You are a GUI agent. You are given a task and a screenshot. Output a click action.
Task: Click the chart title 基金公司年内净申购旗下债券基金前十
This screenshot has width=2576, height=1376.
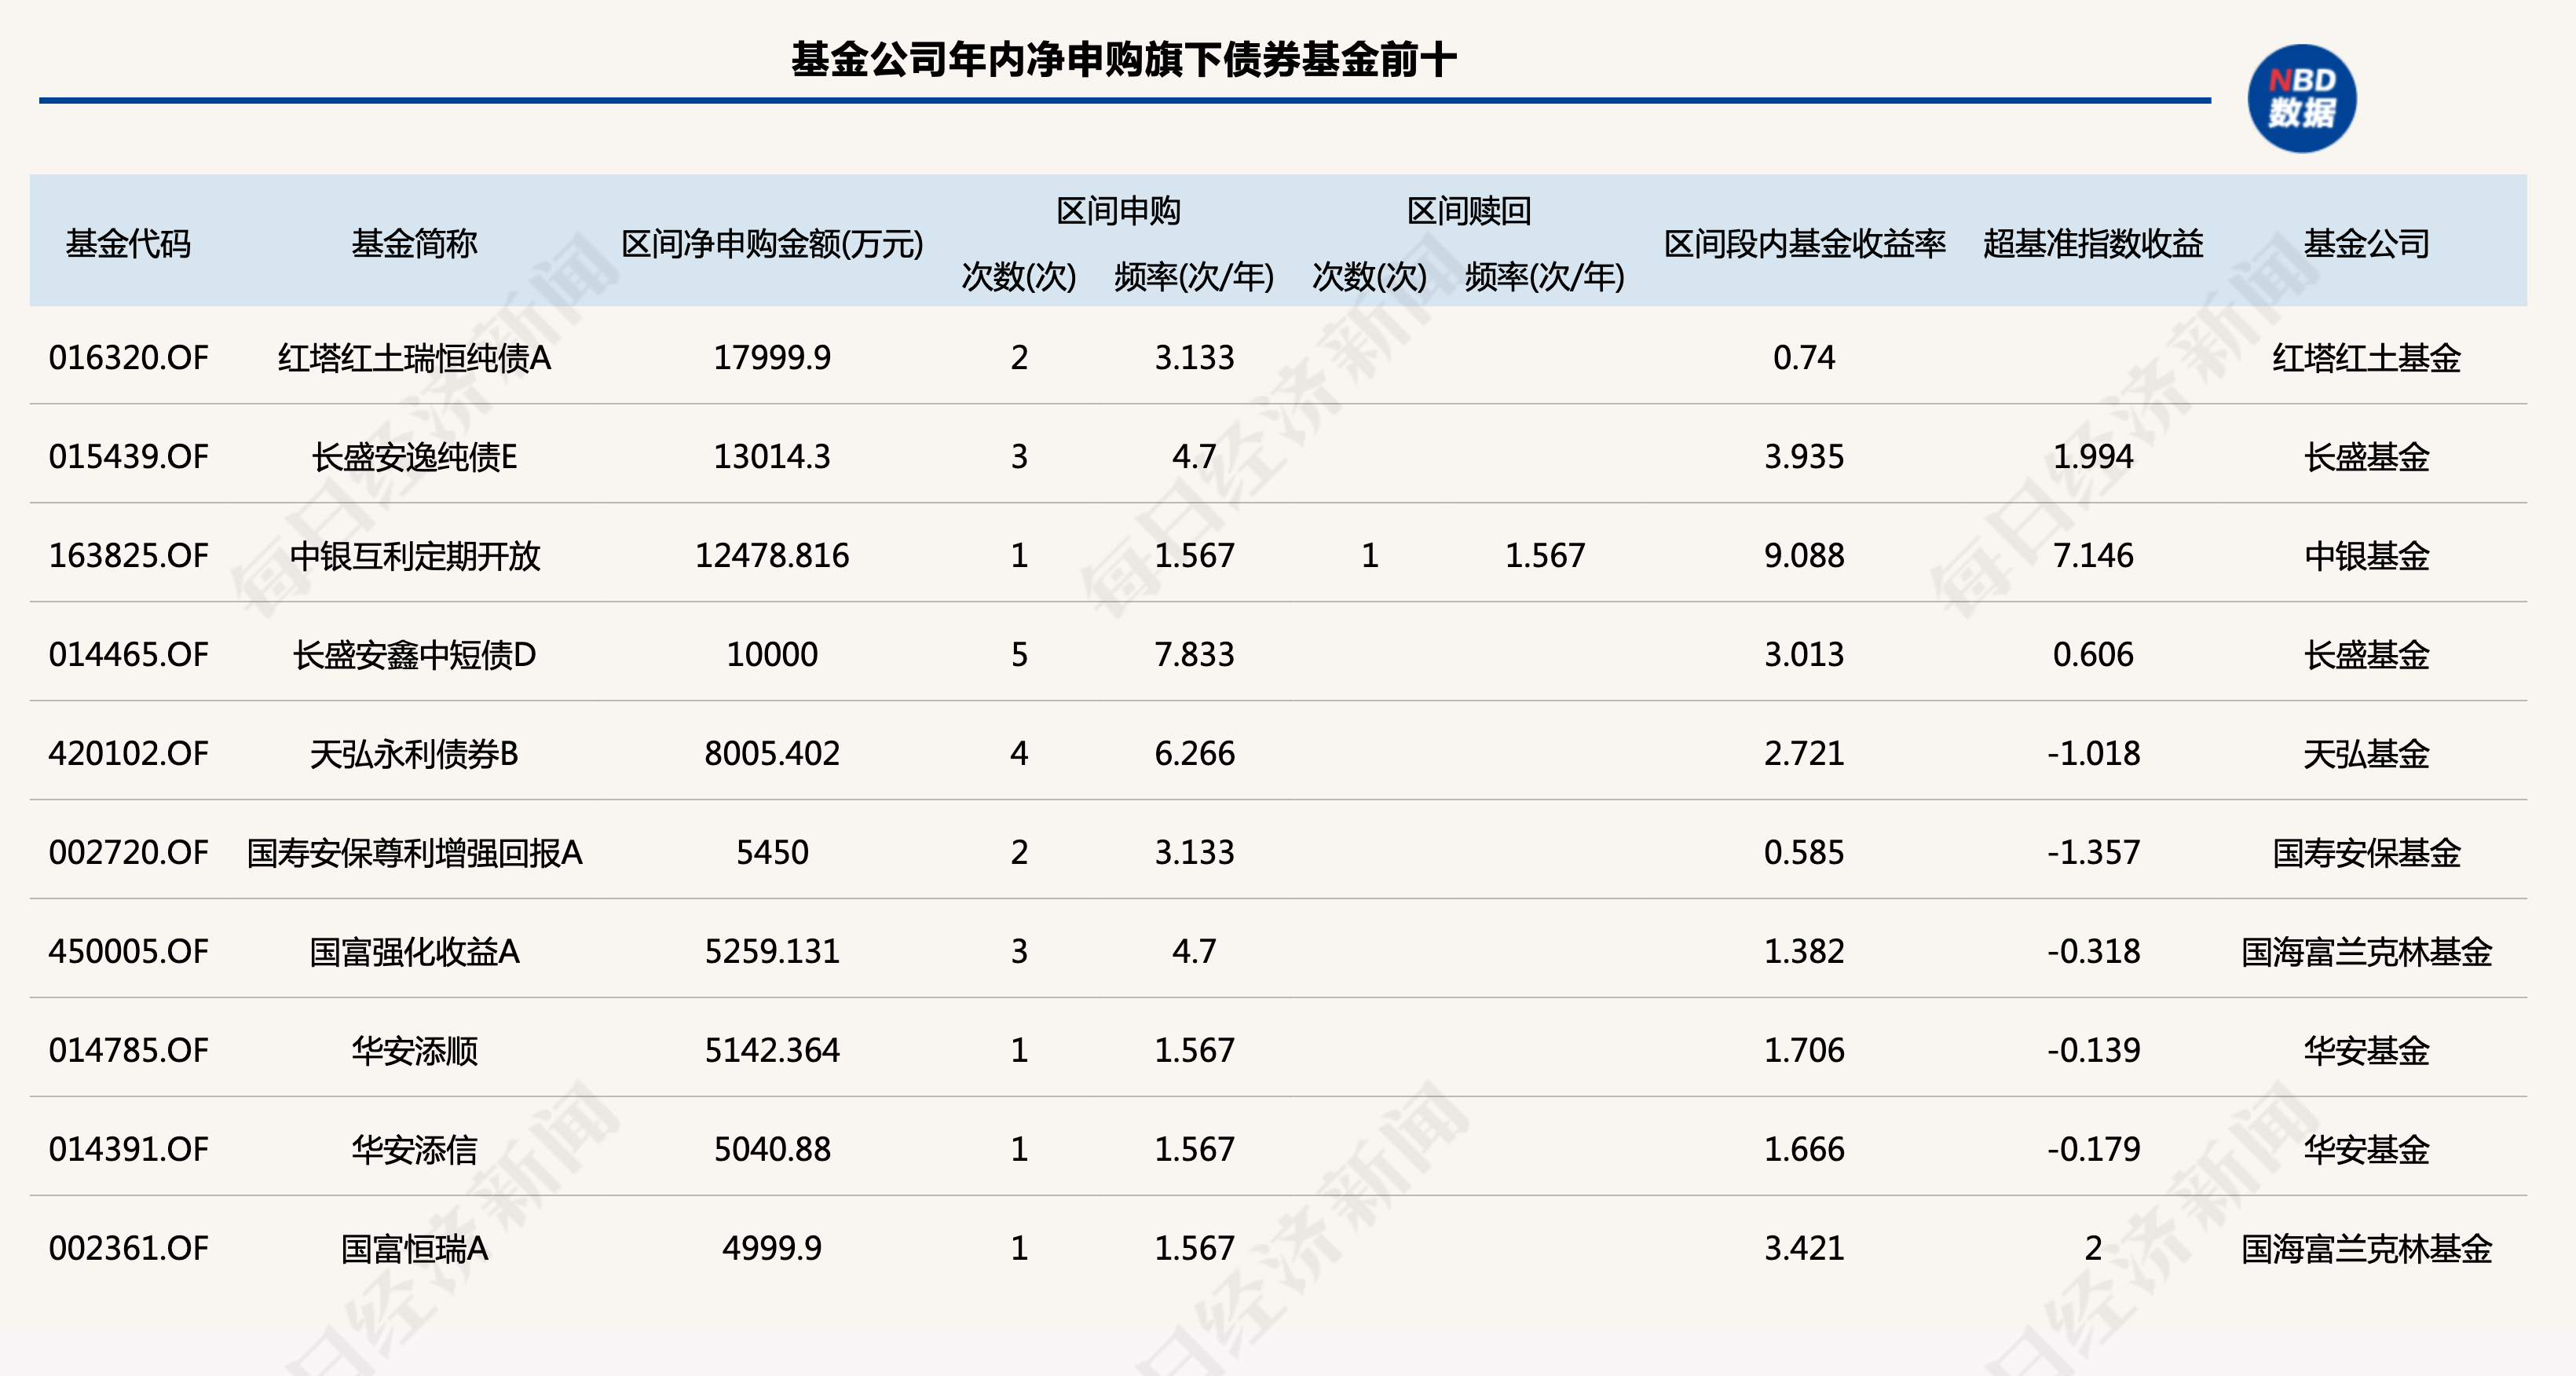pyautogui.click(x=1123, y=59)
